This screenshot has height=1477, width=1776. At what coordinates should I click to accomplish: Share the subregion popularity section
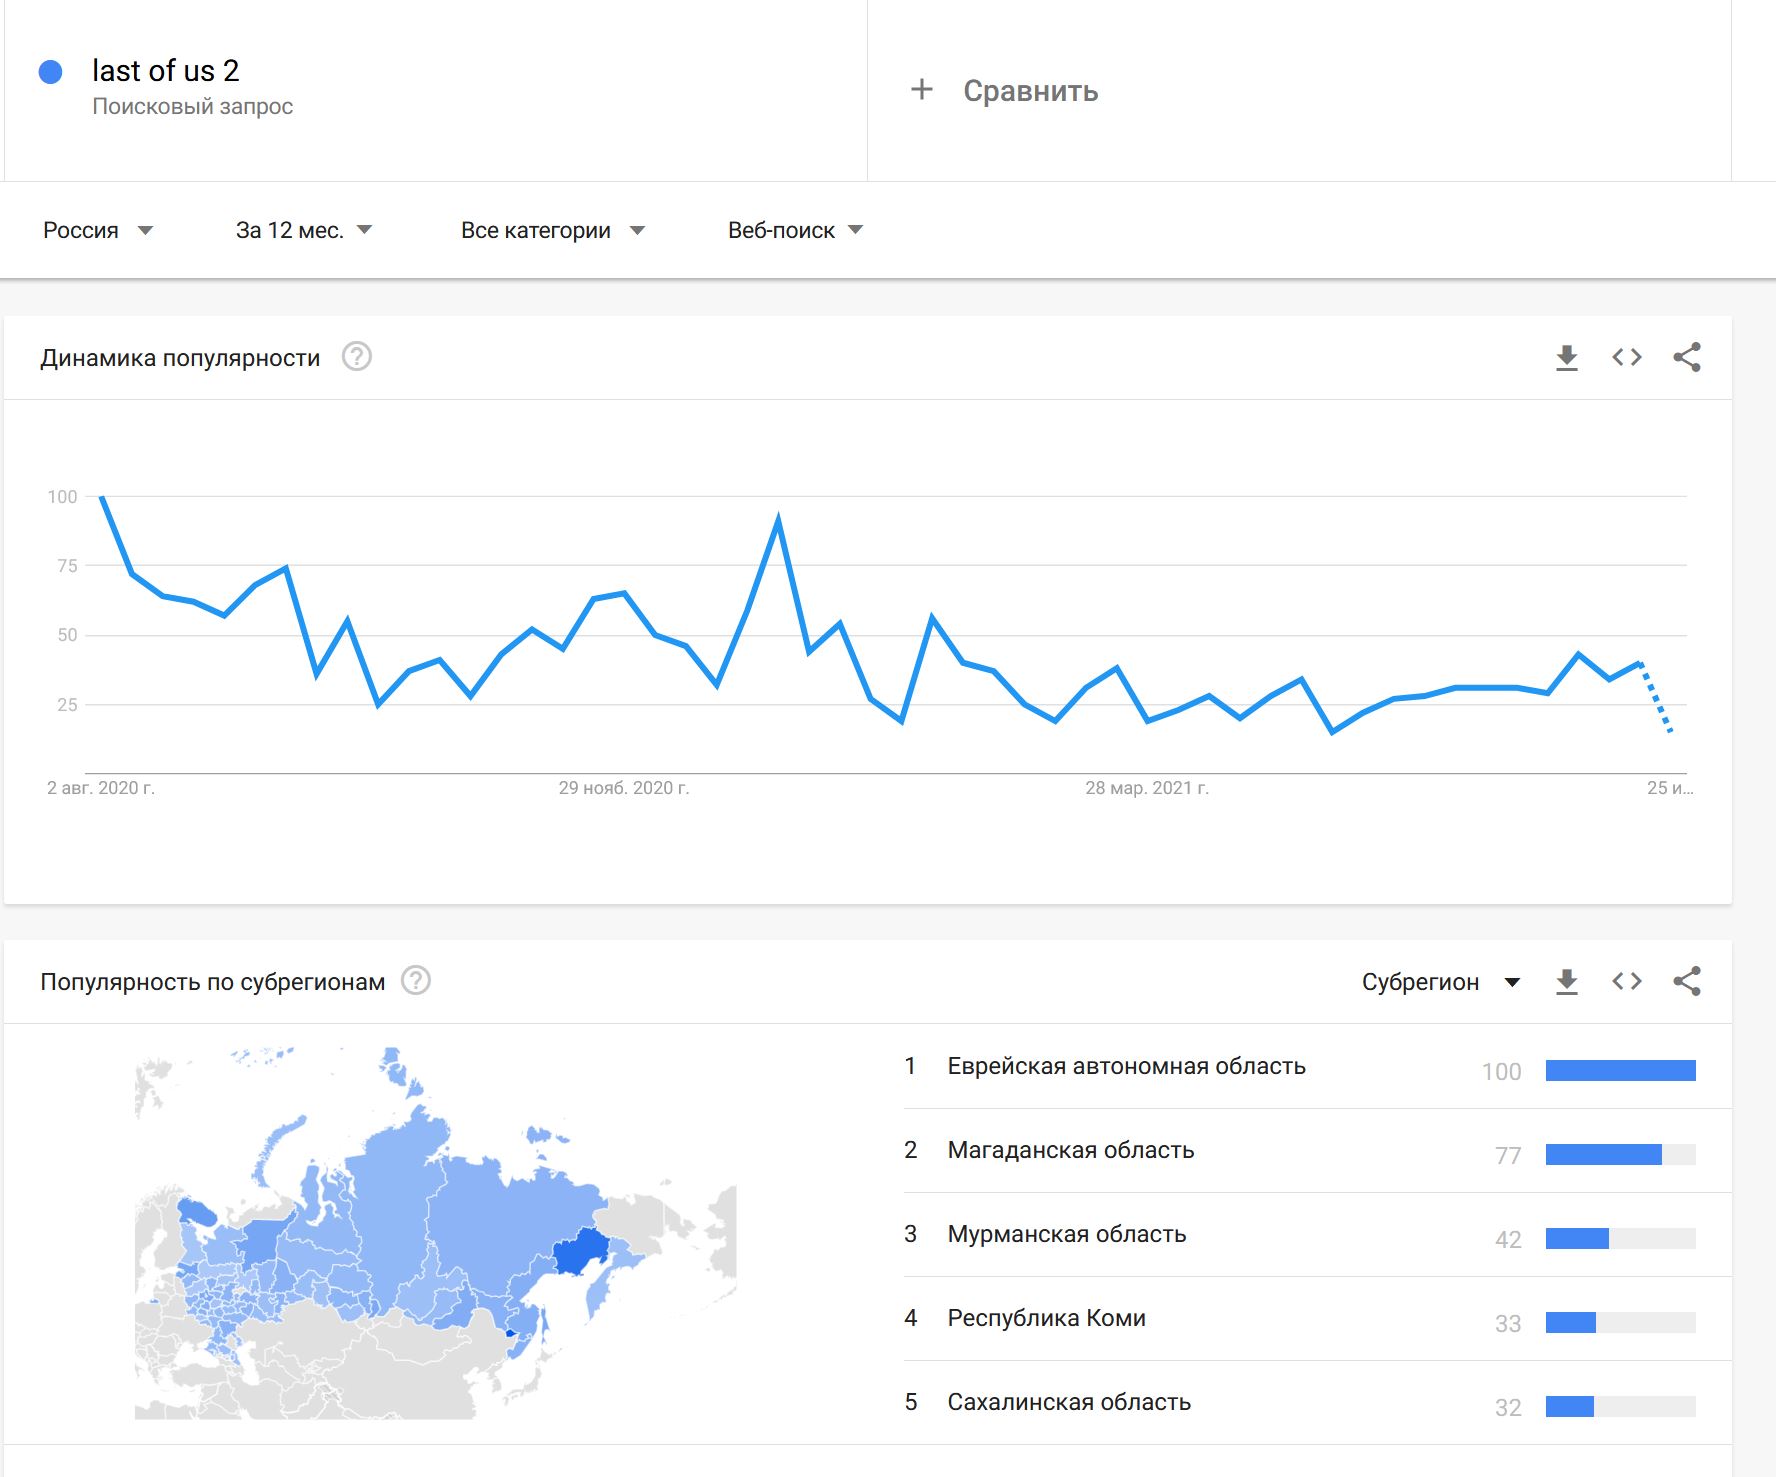point(1687,982)
